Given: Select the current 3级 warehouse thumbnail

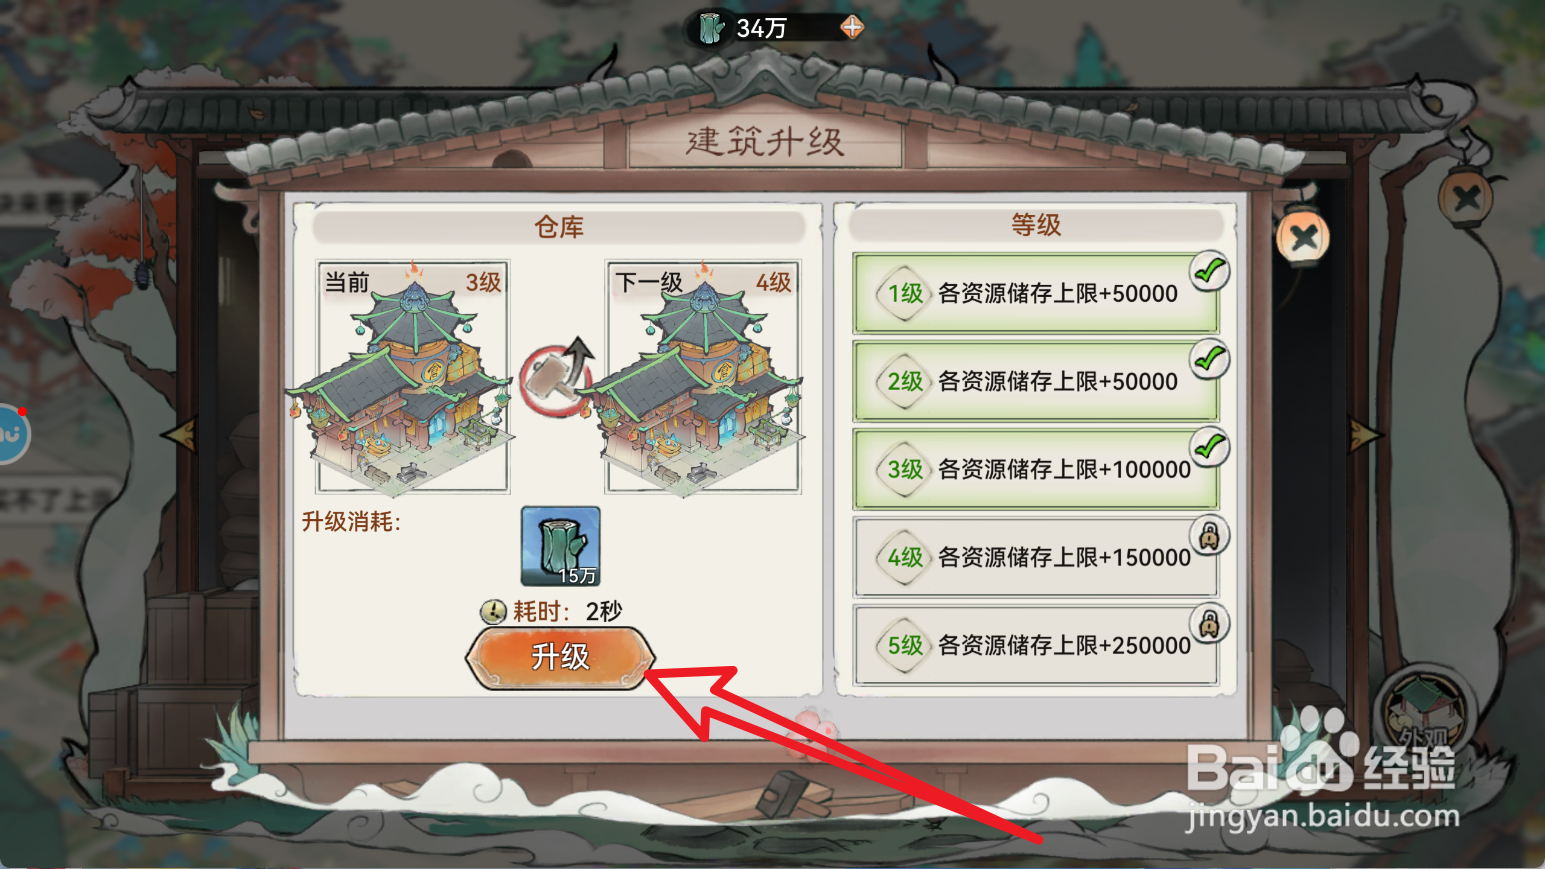Looking at the screenshot, I should [x=413, y=377].
